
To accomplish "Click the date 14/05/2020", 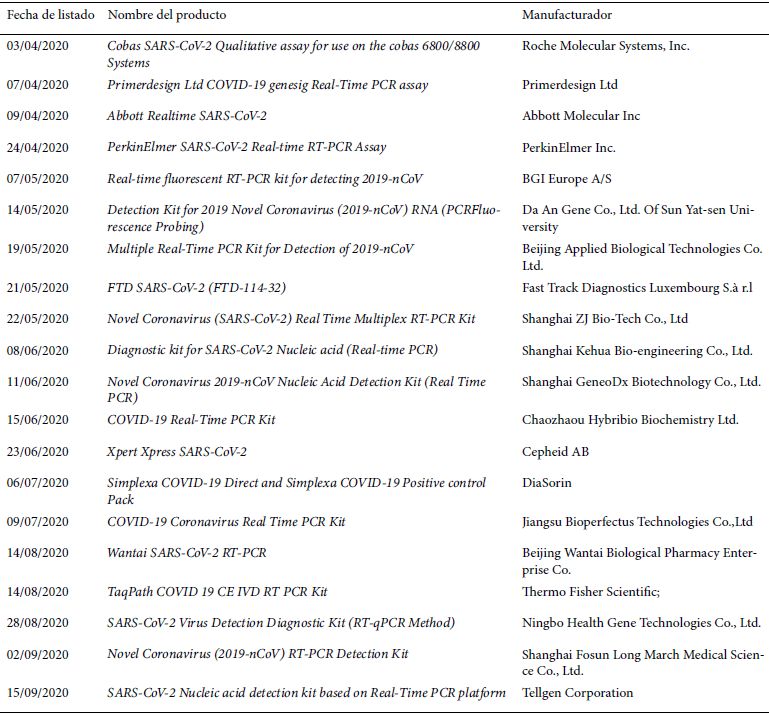I will (38, 210).
